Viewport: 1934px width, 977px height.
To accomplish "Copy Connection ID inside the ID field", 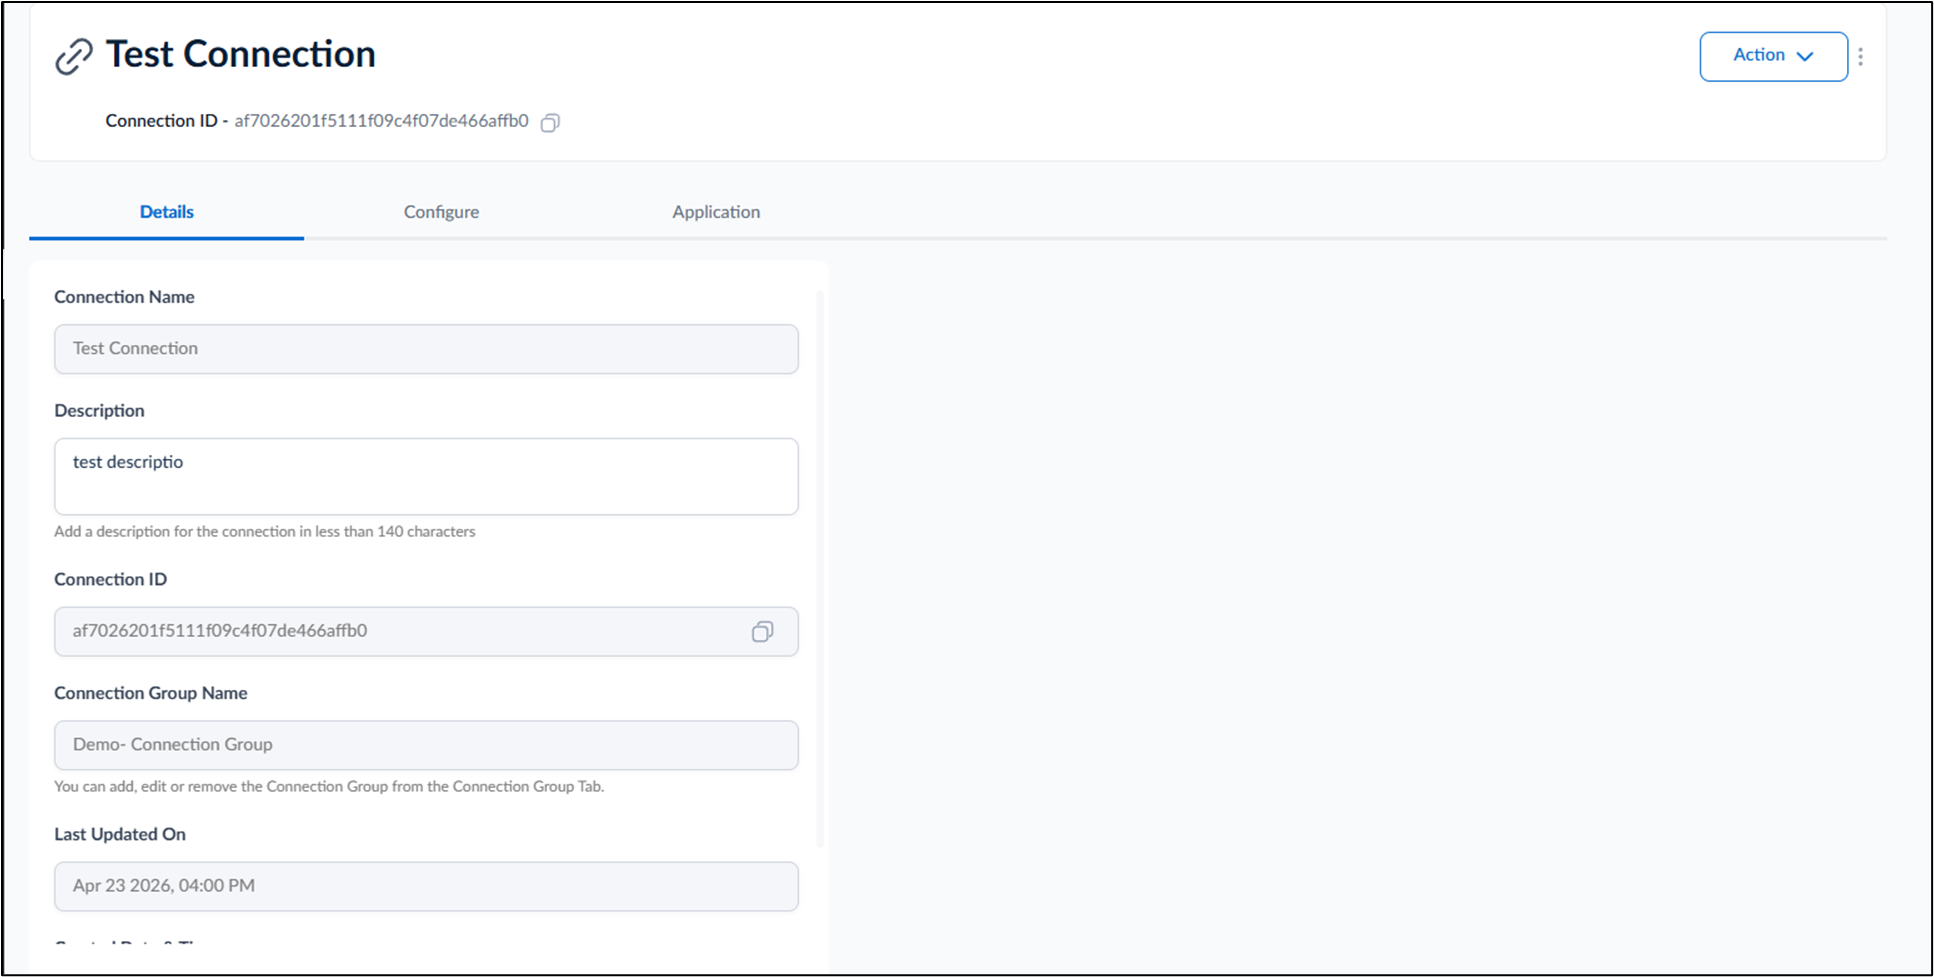I will (x=762, y=632).
